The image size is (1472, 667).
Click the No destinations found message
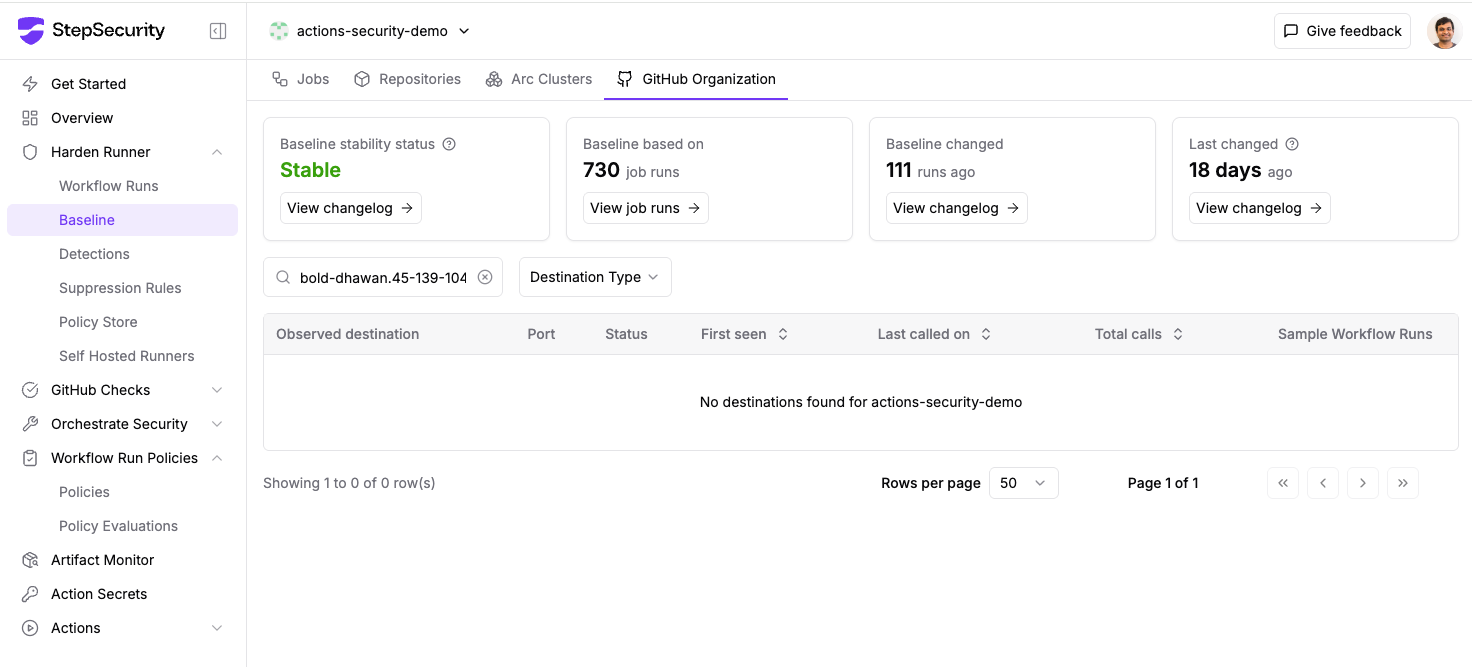(x=861, y=402)
